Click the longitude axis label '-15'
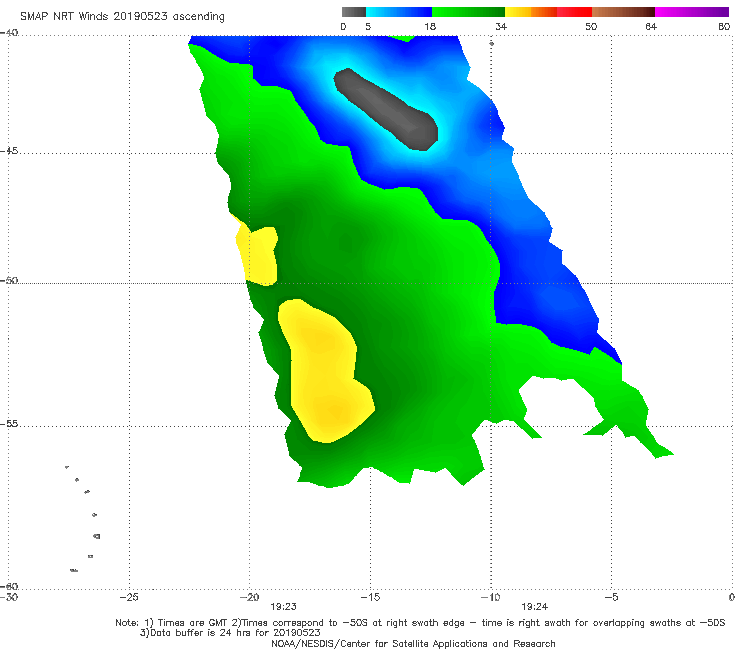740x650 pixels. pyautogui.click(x=370, y=597)
